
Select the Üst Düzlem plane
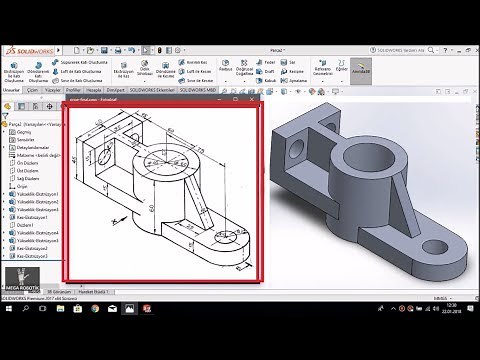(24, 171)
